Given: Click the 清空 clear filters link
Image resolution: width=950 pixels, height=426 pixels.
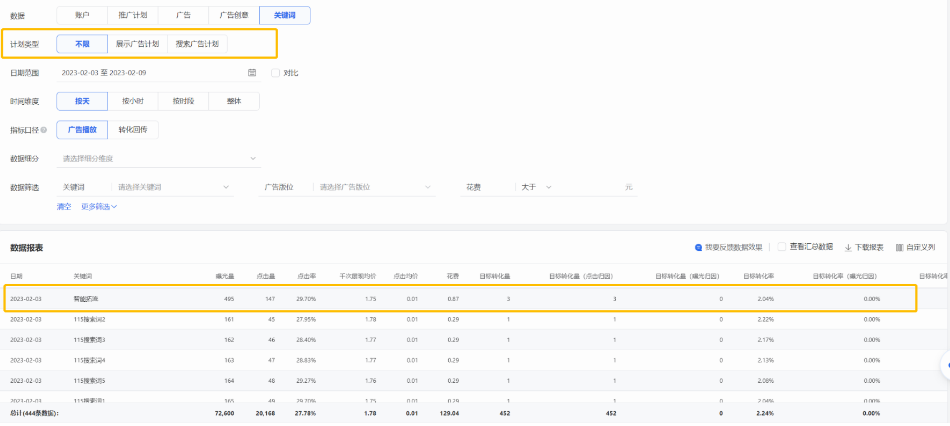Looking at the screenshot, I should click(64, 207).
